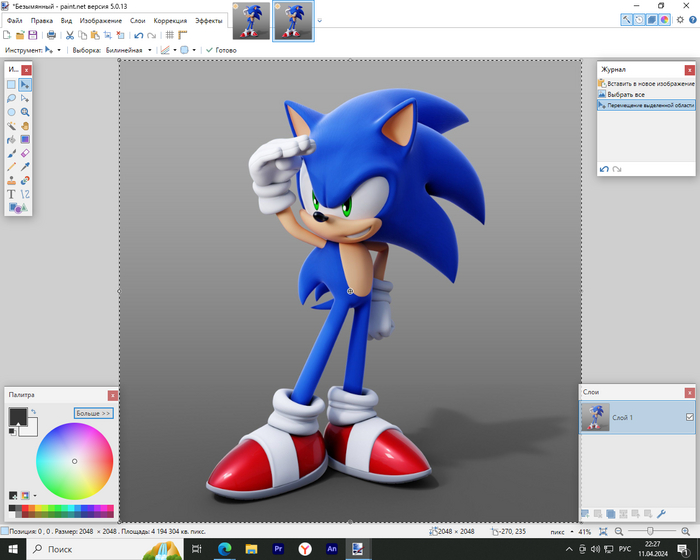This screenshot has width=700, height=560.
Task: Click the Print icon in toolbar
Action: [49, 35]
